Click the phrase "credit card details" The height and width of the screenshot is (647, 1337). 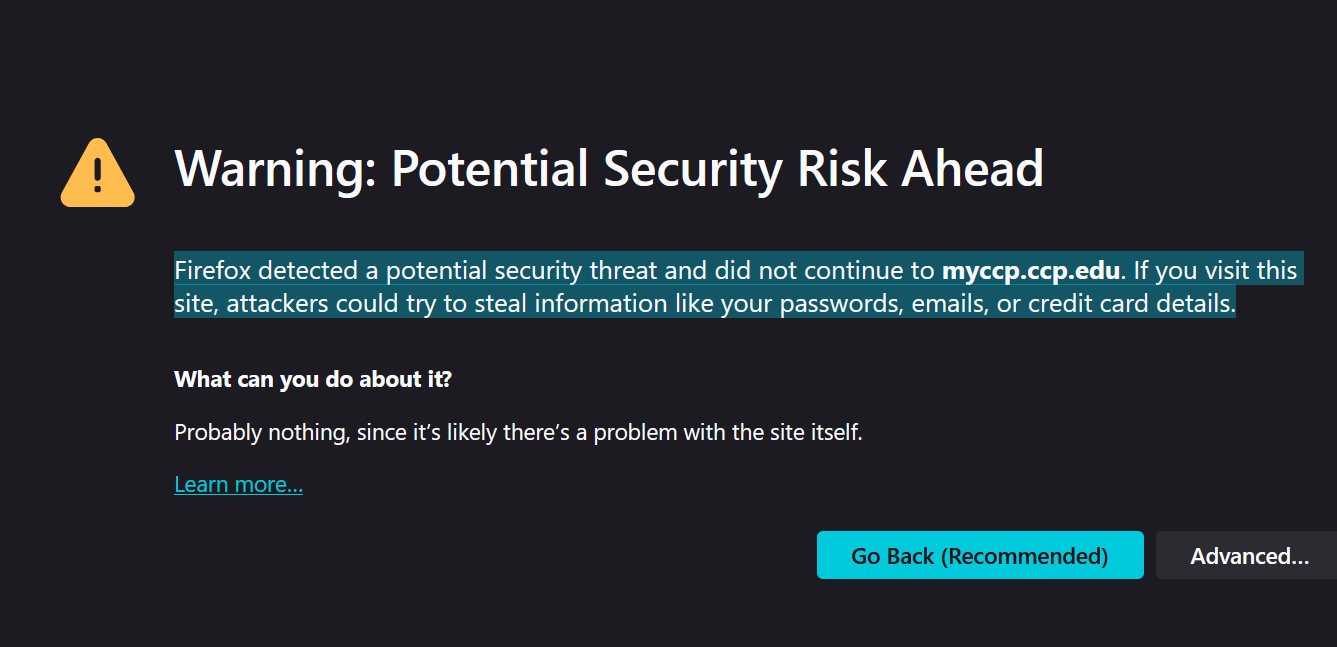[x=1129, y=303]
